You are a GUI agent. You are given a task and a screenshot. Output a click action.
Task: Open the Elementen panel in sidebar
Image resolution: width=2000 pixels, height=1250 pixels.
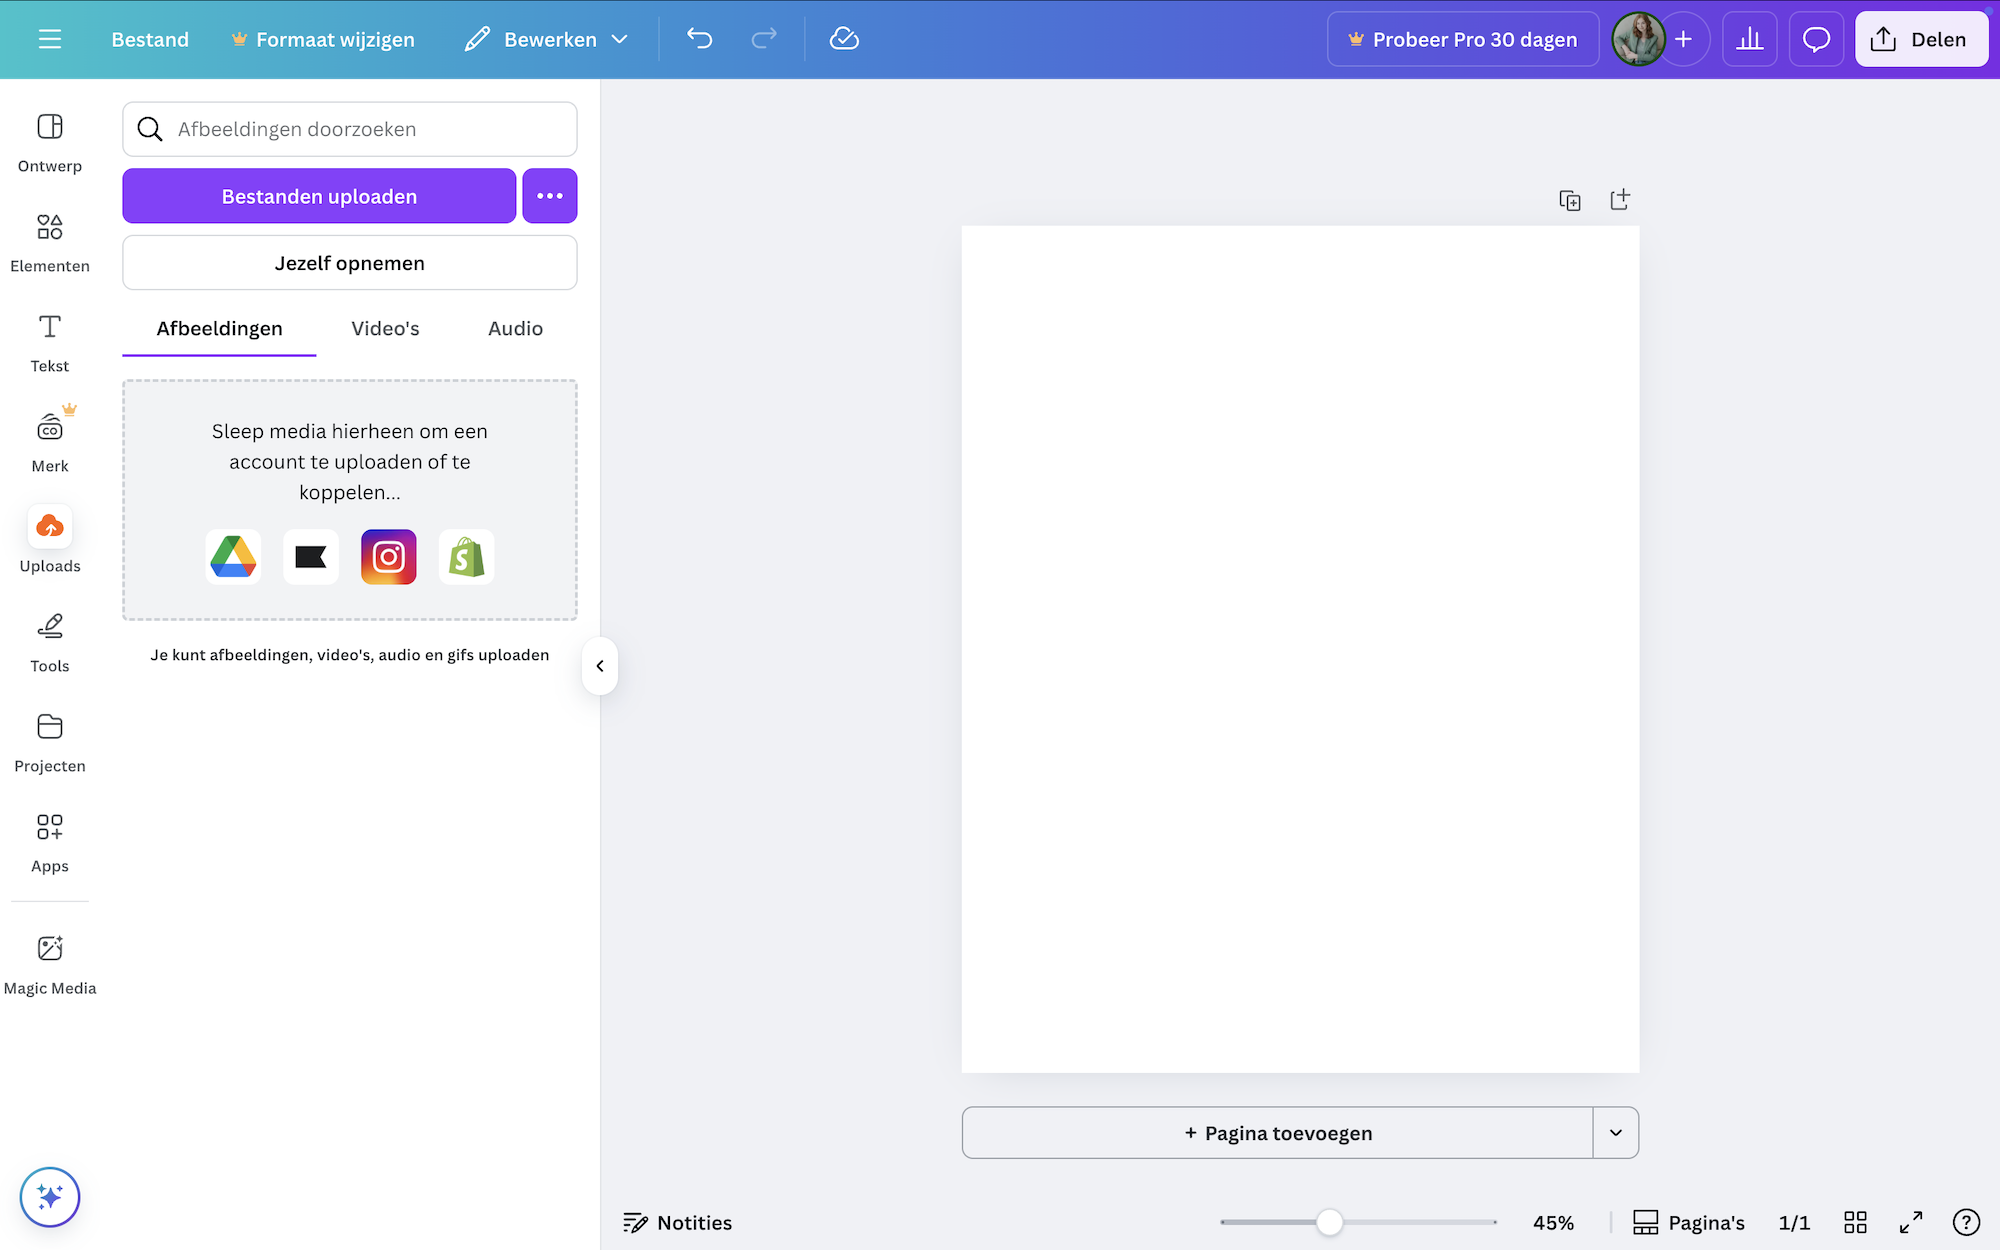(x=49, y=242)
